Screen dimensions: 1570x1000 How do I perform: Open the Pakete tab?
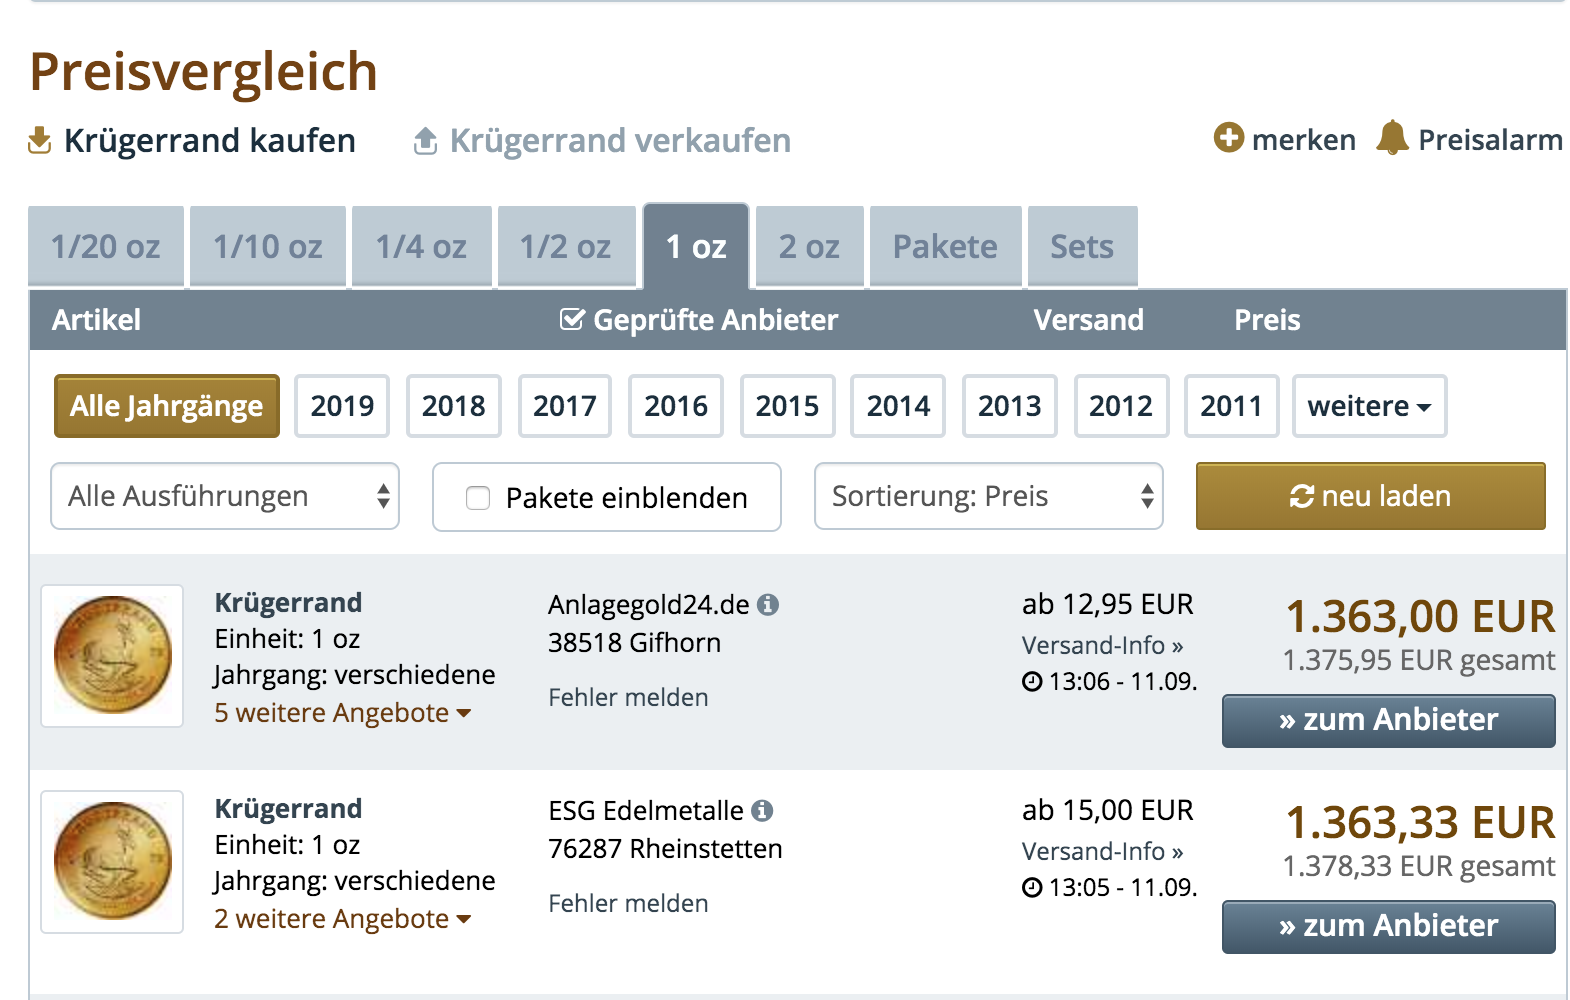tap(945, 247)
